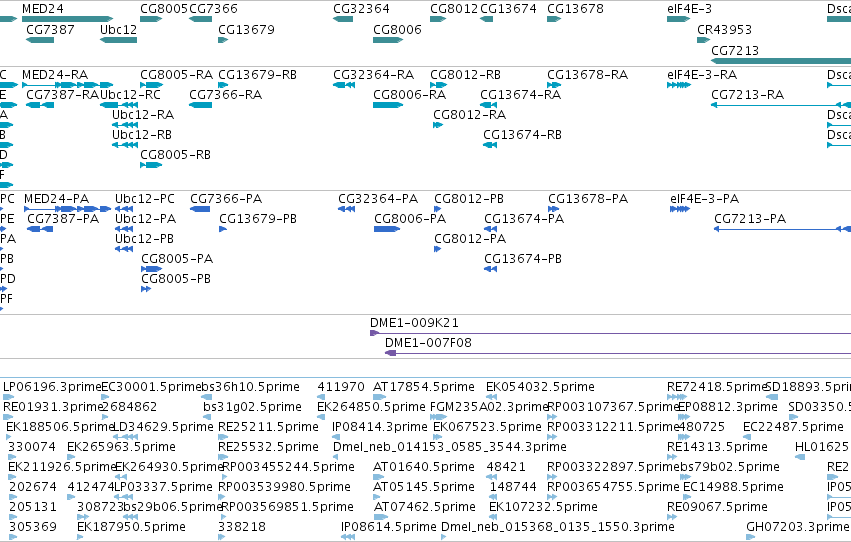Select the Ubc12 gene feature
The width and height of the screenshot is (851, 542).
click(x=118, y=40)
